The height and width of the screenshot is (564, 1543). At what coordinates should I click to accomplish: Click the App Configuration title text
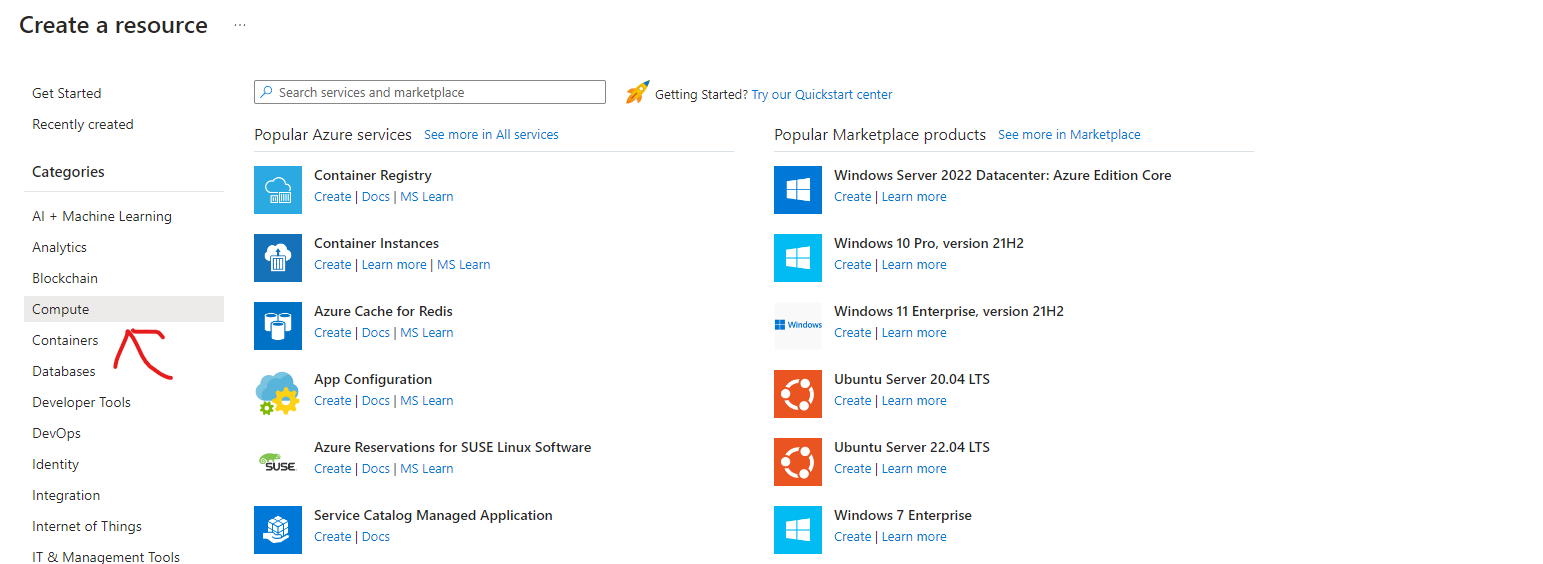pyautogui.click(x=373, y=379)
